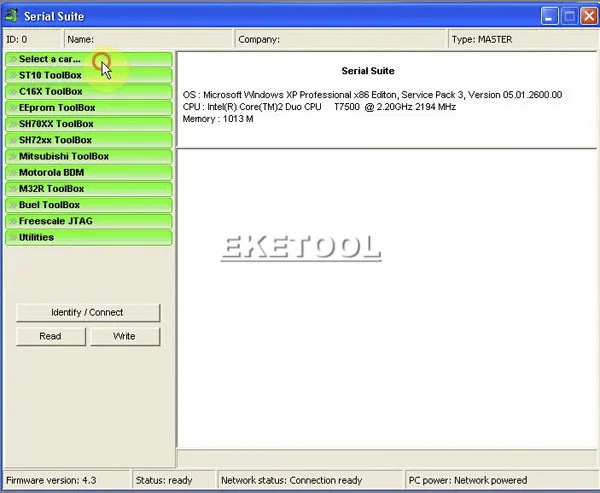600x493 pixels.
Task: Click the chevron icon beside ST10 ToolBox
Action: (13, 75)
